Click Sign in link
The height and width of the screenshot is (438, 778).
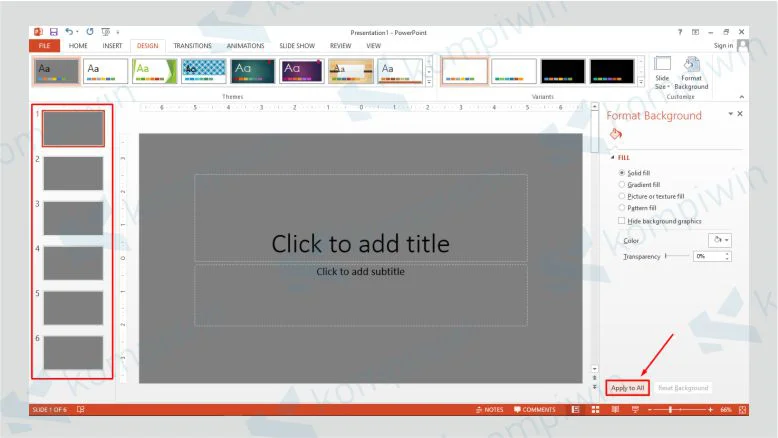722,46
